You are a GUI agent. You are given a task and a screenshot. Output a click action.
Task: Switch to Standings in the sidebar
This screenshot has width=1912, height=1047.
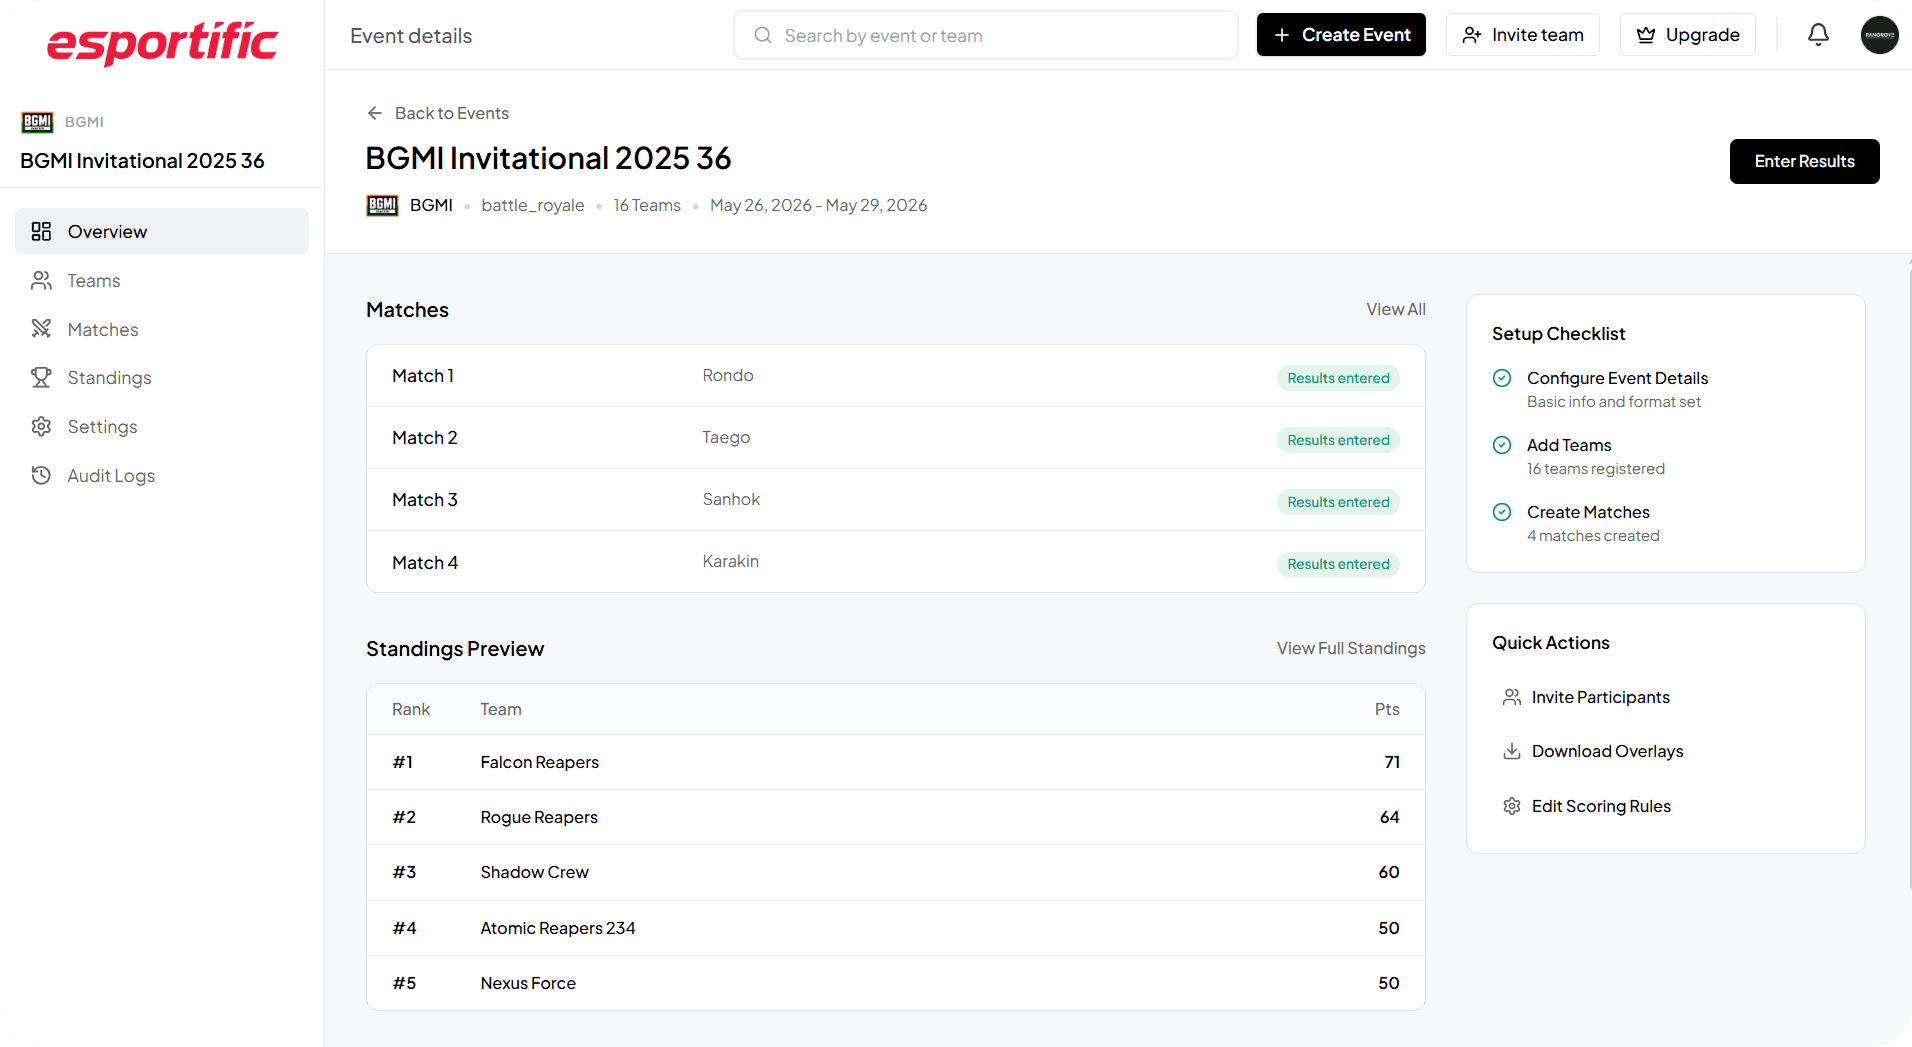point(162,377)
